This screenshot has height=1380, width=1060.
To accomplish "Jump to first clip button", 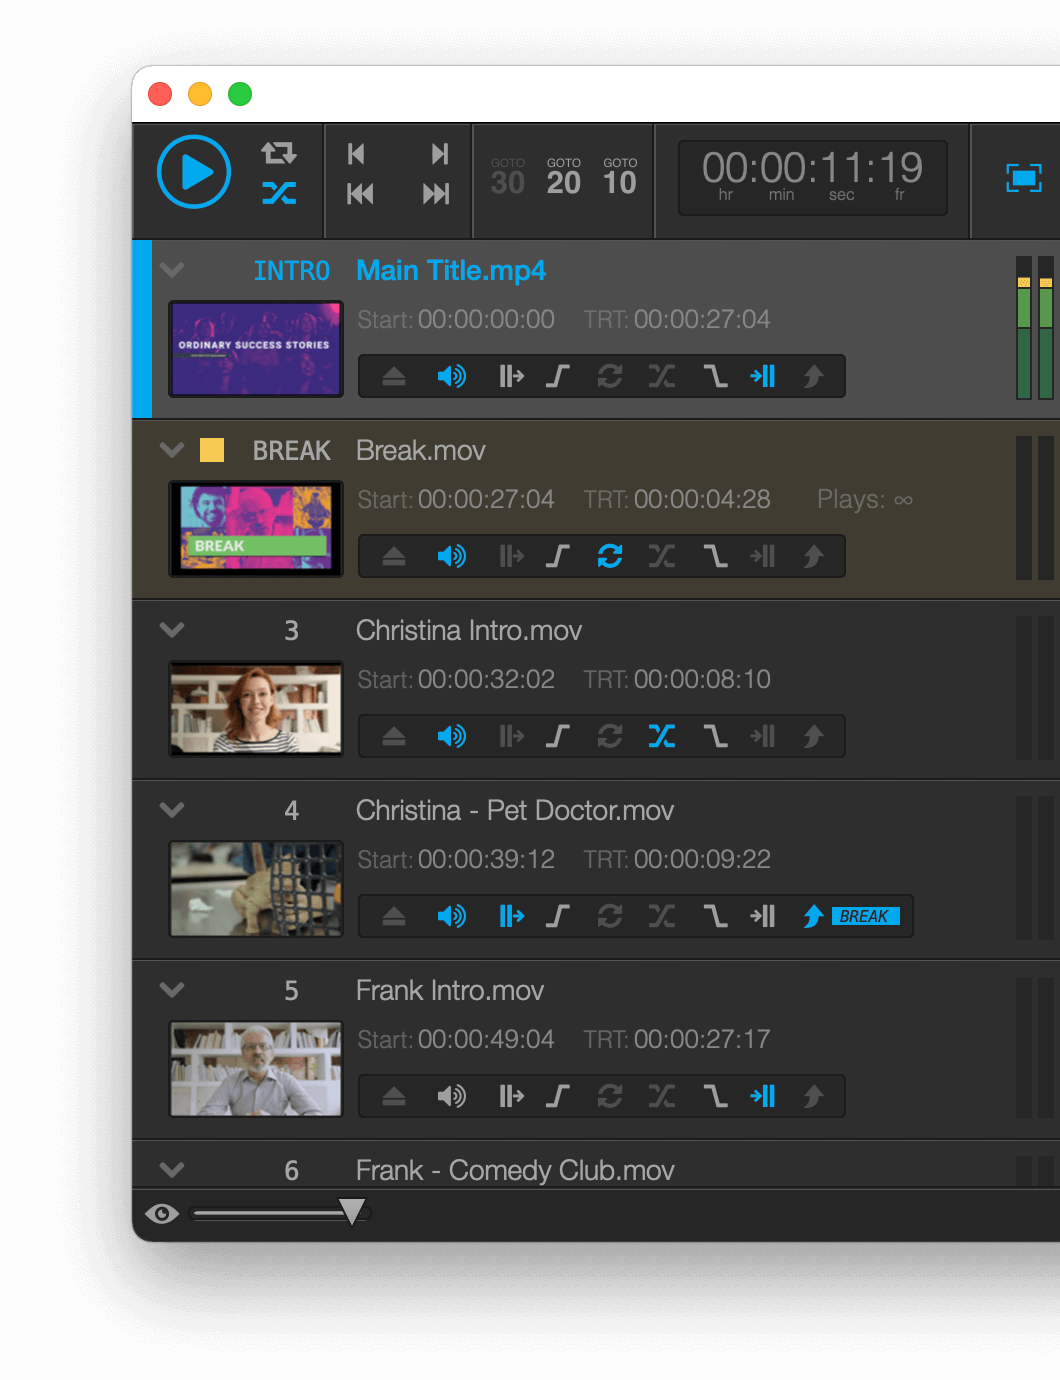I will pyautogui.click(x=360, y=194).
